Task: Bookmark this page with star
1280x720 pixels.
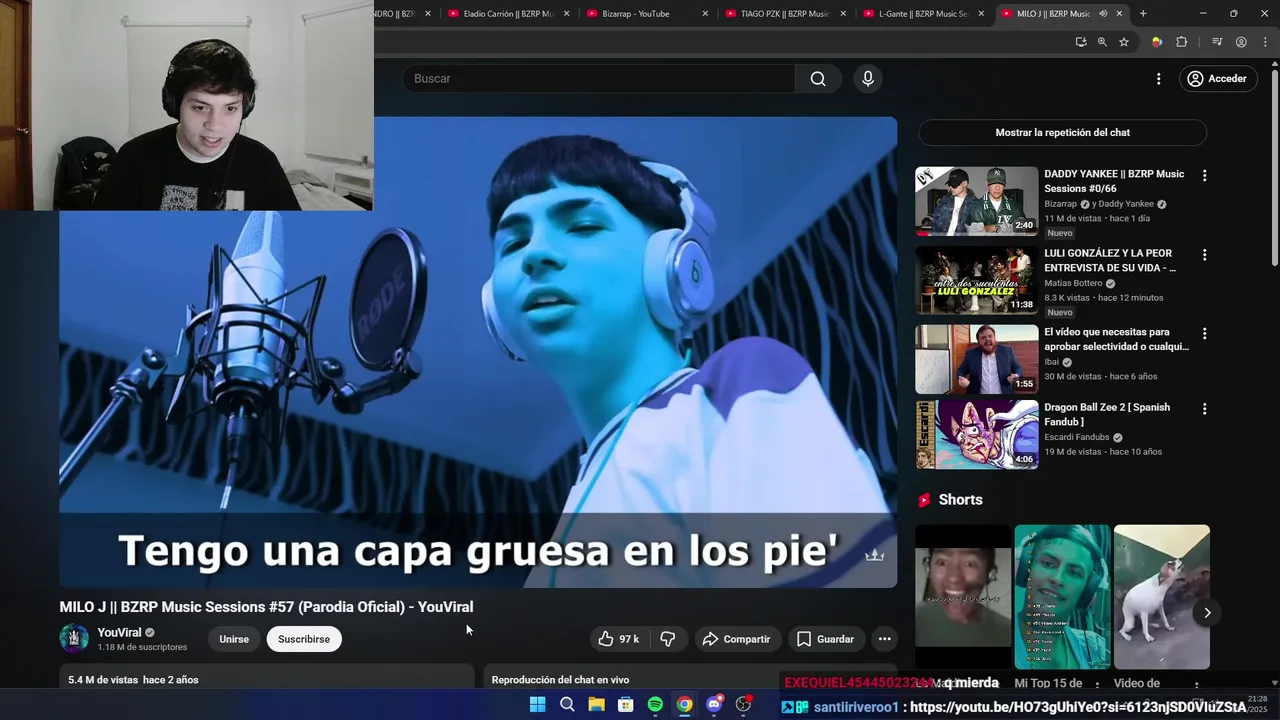Action: click(x=1124, y=42)
